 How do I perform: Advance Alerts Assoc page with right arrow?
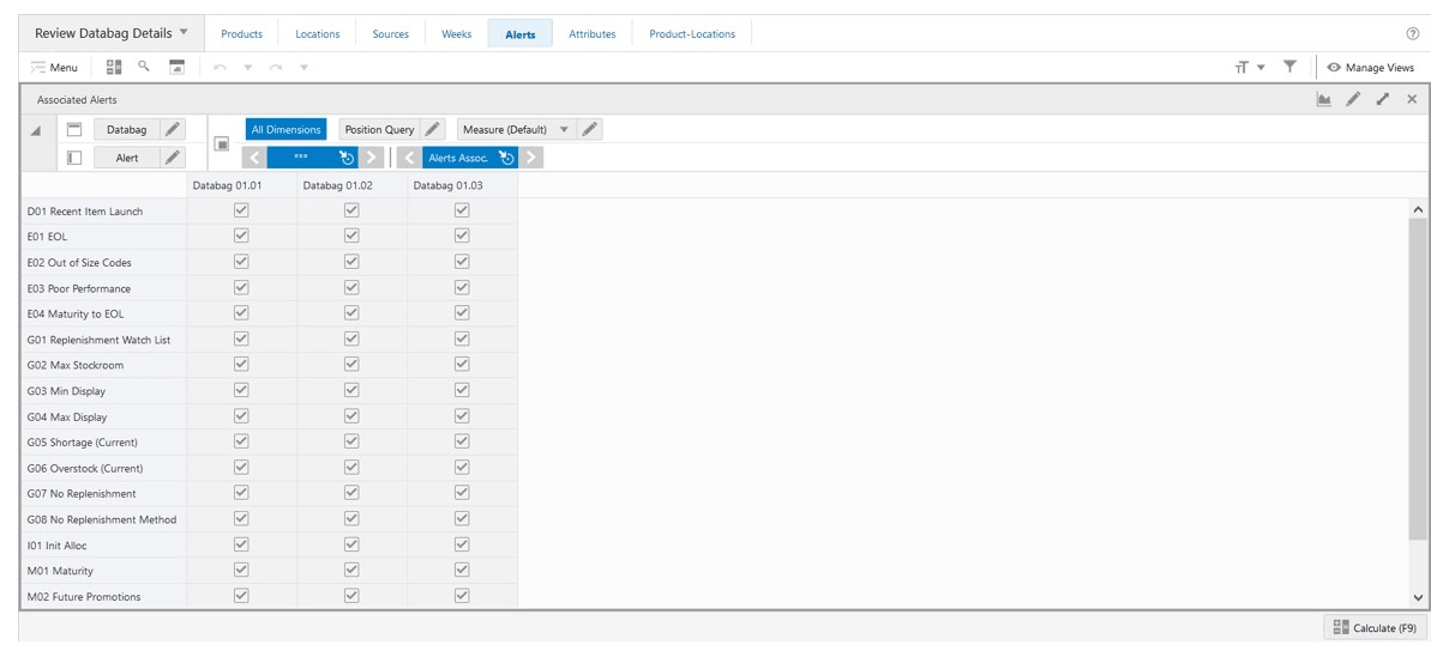(530, 158)
